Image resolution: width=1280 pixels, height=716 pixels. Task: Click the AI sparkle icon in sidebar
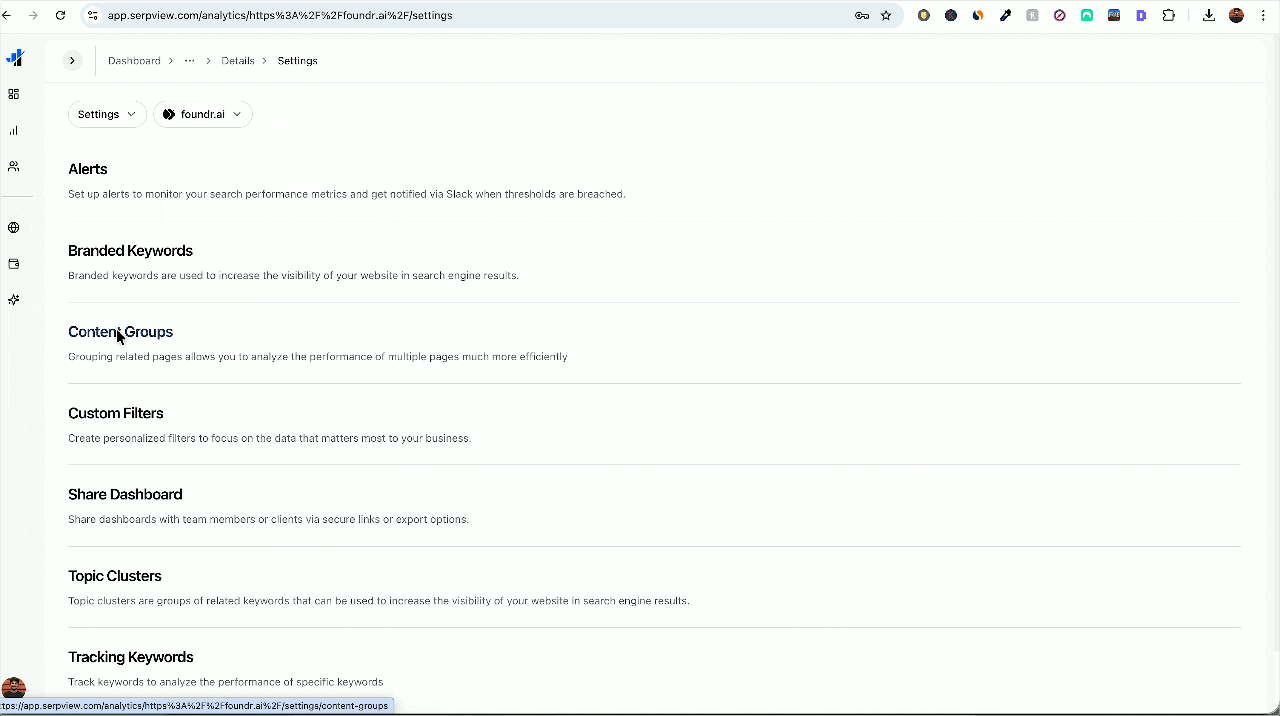[x=14, y=299]
